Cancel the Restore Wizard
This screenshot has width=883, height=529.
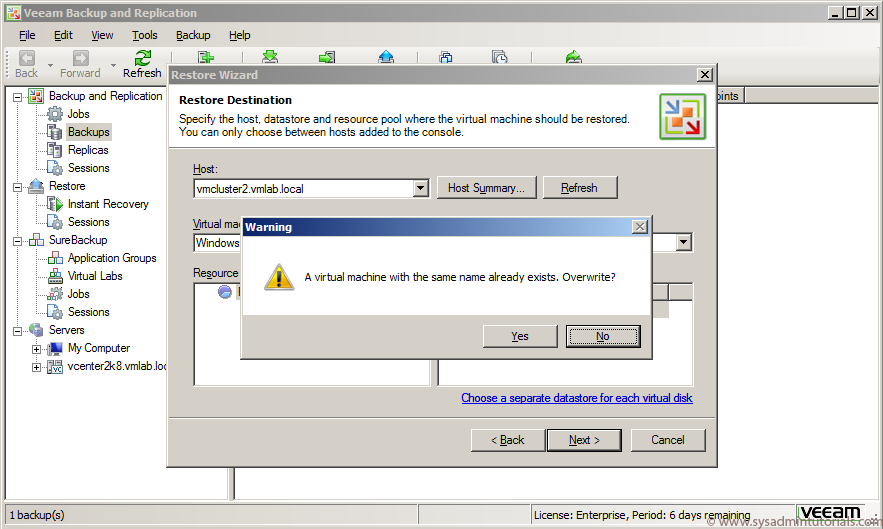(x=668, y=440)
